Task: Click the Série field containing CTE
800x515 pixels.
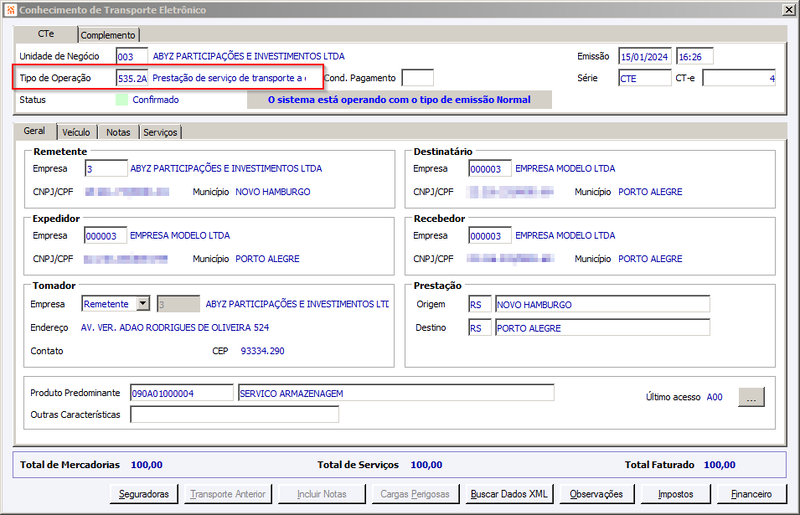Action: tap(644, 78)
